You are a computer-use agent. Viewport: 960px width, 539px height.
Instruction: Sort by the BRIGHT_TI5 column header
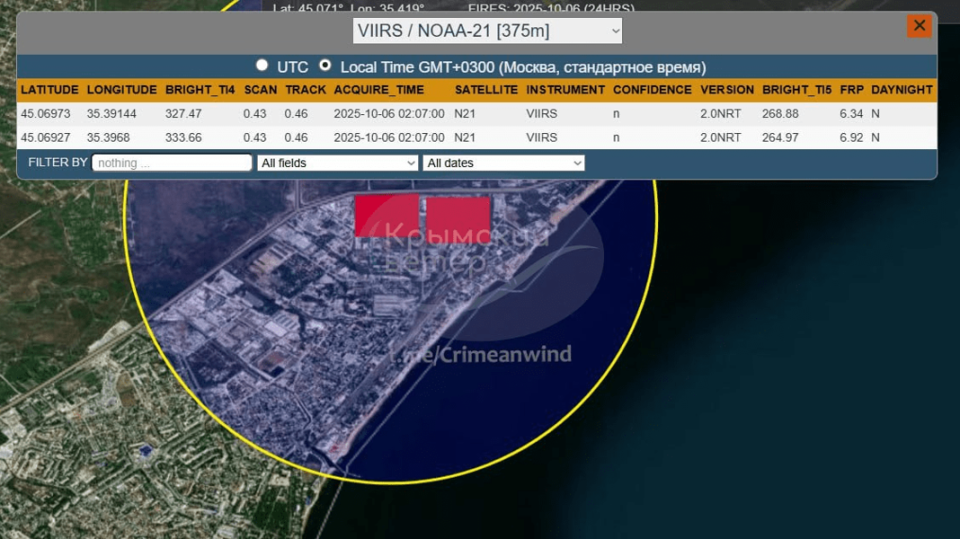797,90
